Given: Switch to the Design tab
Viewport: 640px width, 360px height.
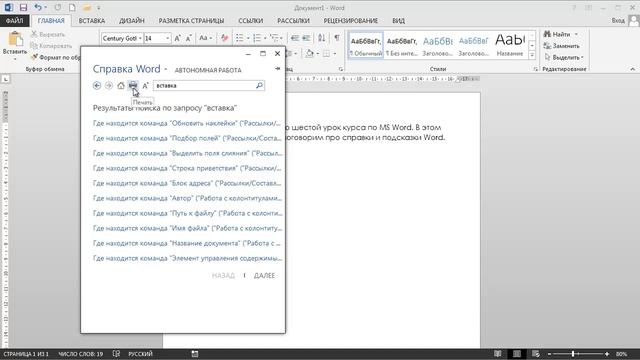Looking at the screenshot, I should (131, 20).
